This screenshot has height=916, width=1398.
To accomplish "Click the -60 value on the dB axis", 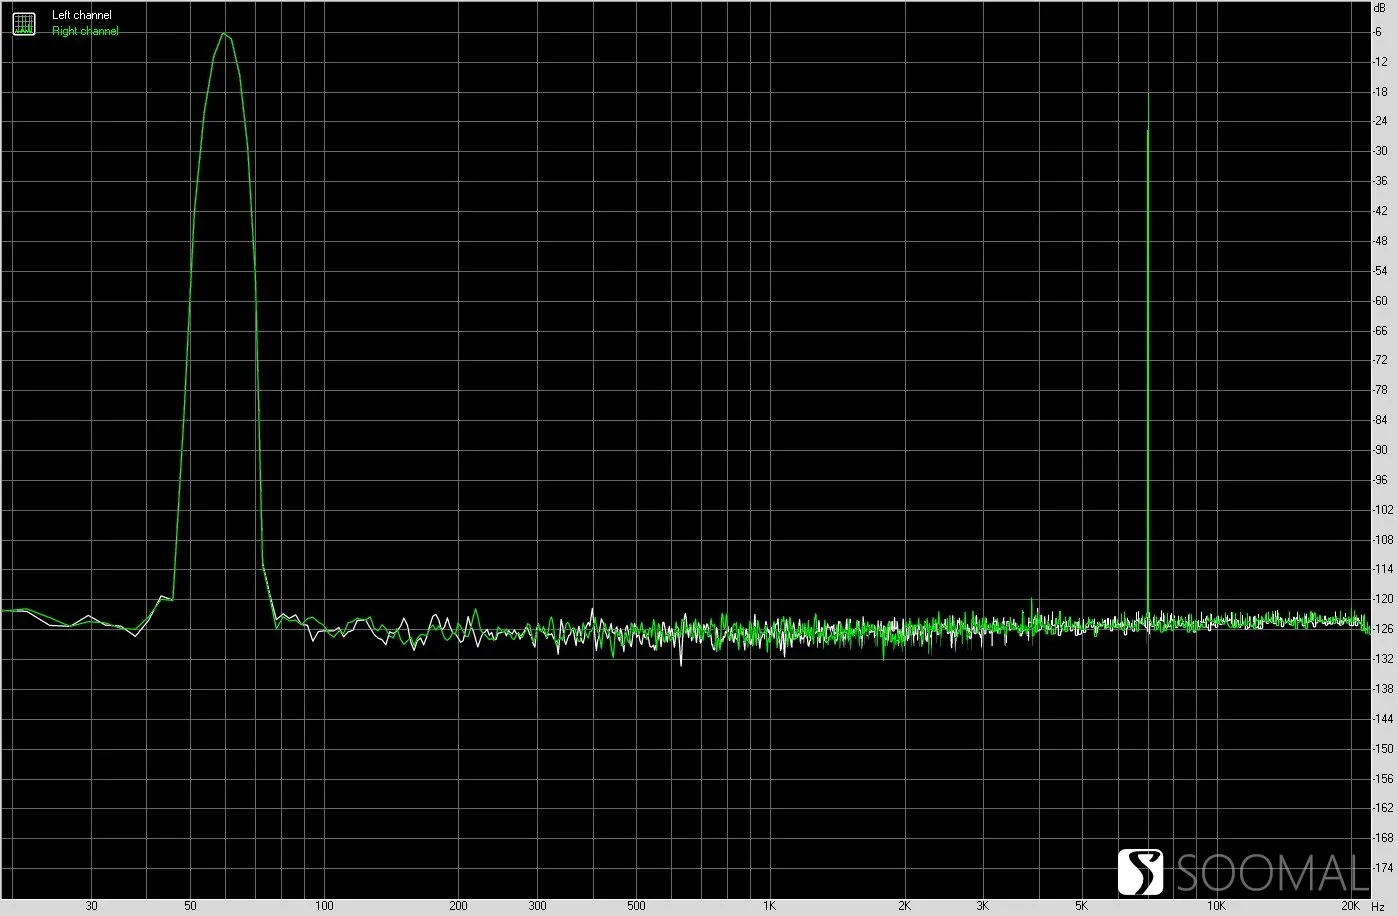I will coord(1380,301).
